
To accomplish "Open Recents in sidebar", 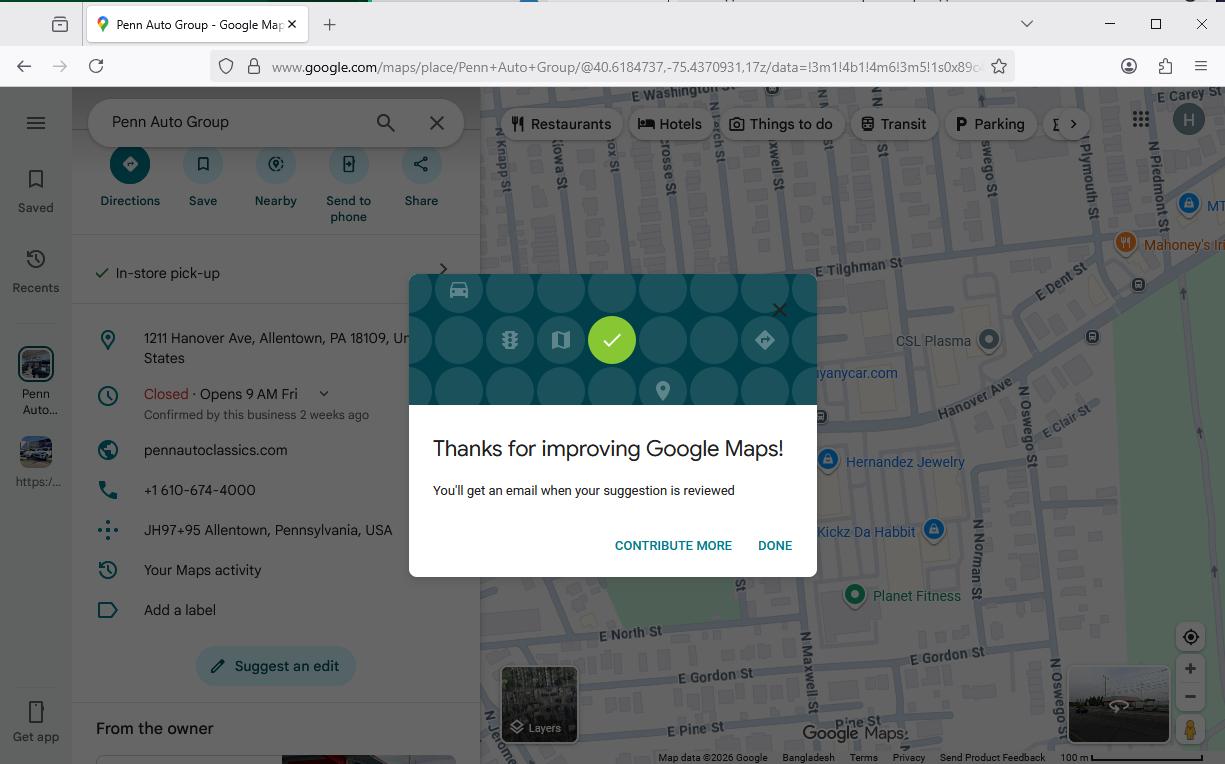I will [36, 271].
